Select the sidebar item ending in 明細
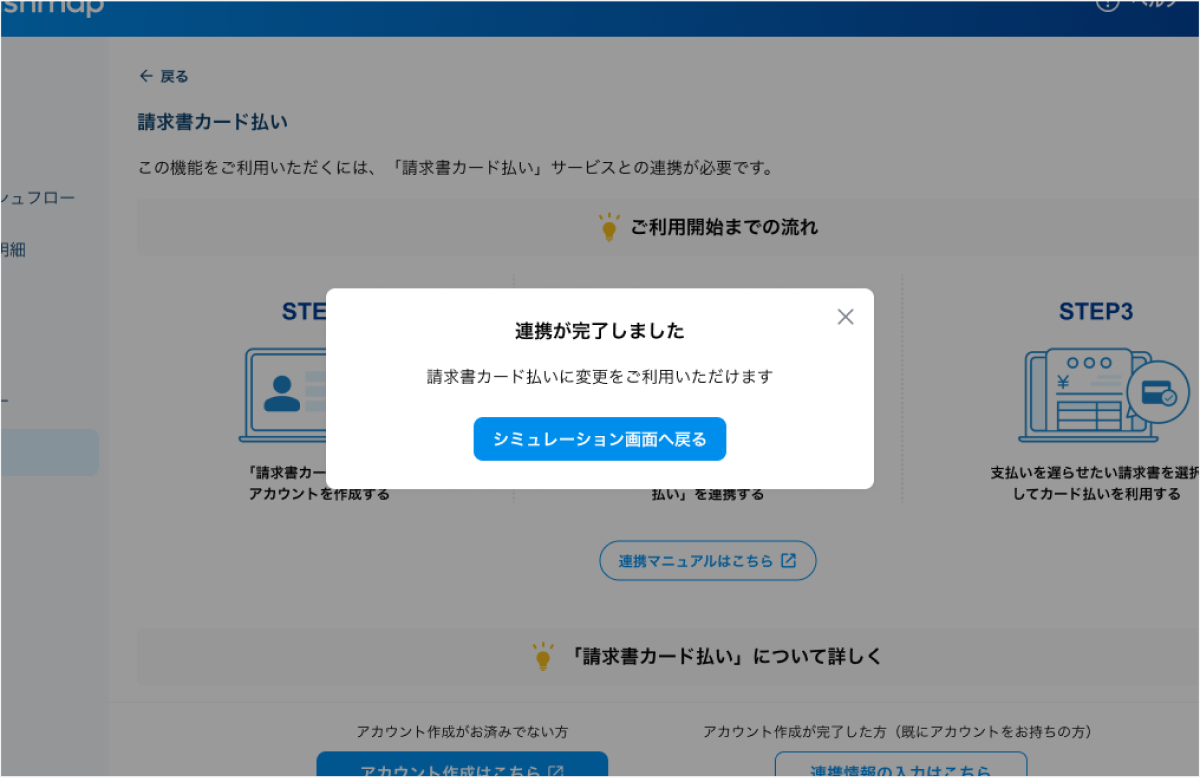Screen dimensions: 1200x778 pos(14,250)
